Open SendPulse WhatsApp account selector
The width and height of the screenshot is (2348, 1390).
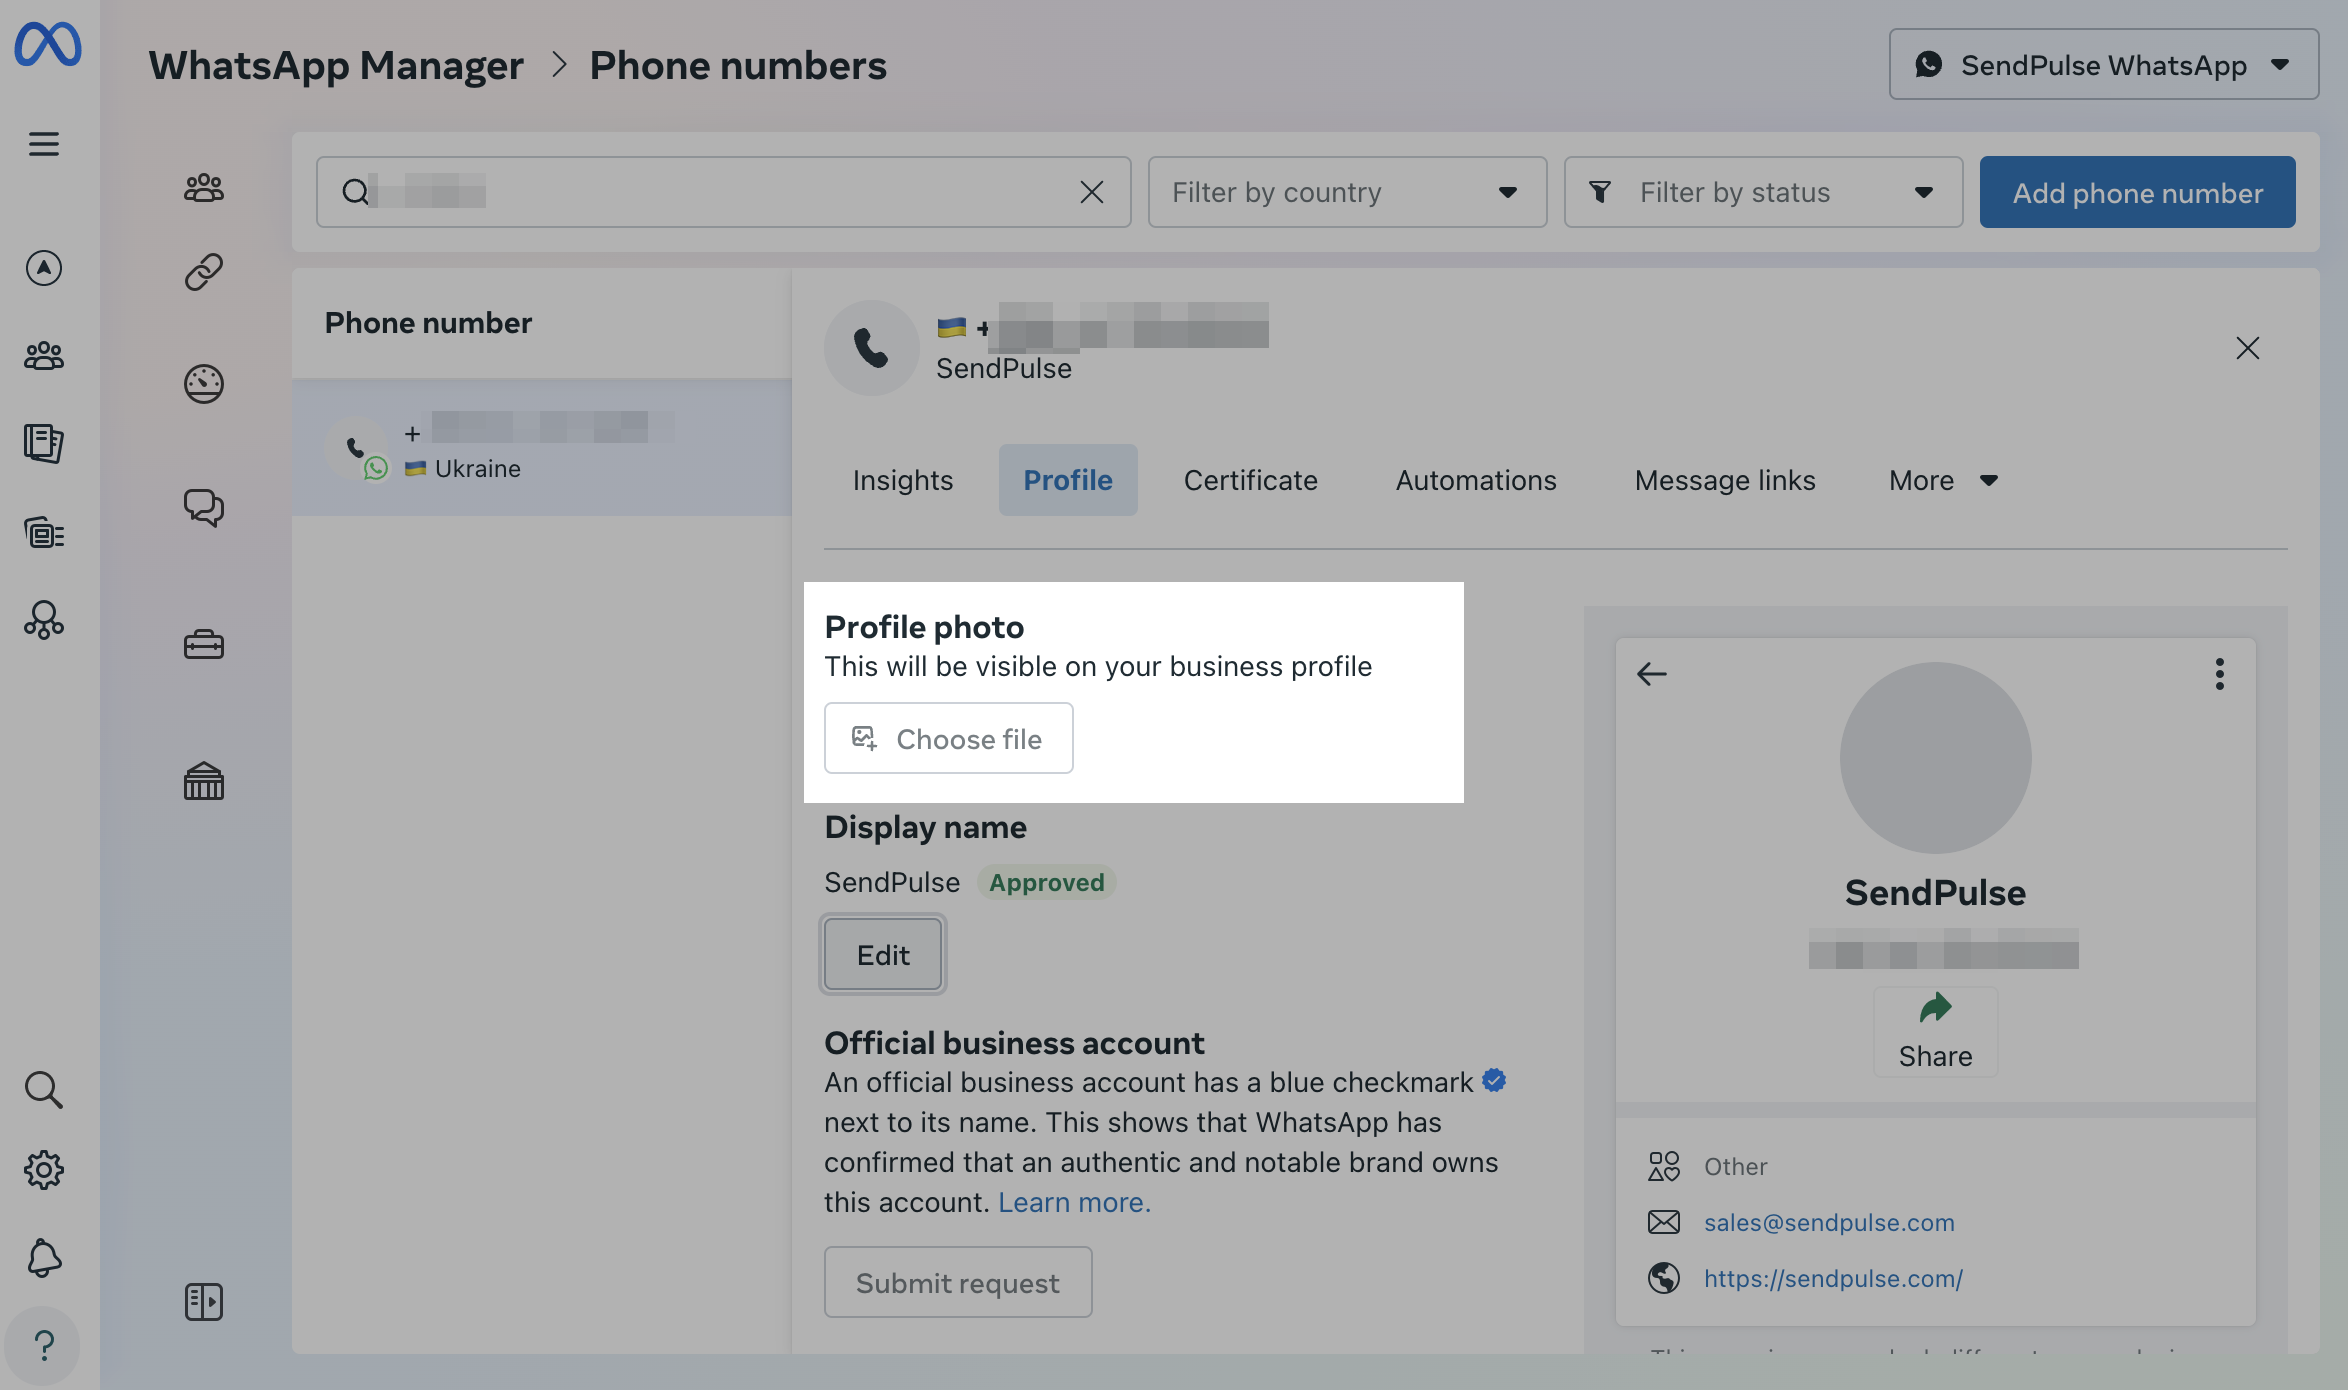point(2103,65)
